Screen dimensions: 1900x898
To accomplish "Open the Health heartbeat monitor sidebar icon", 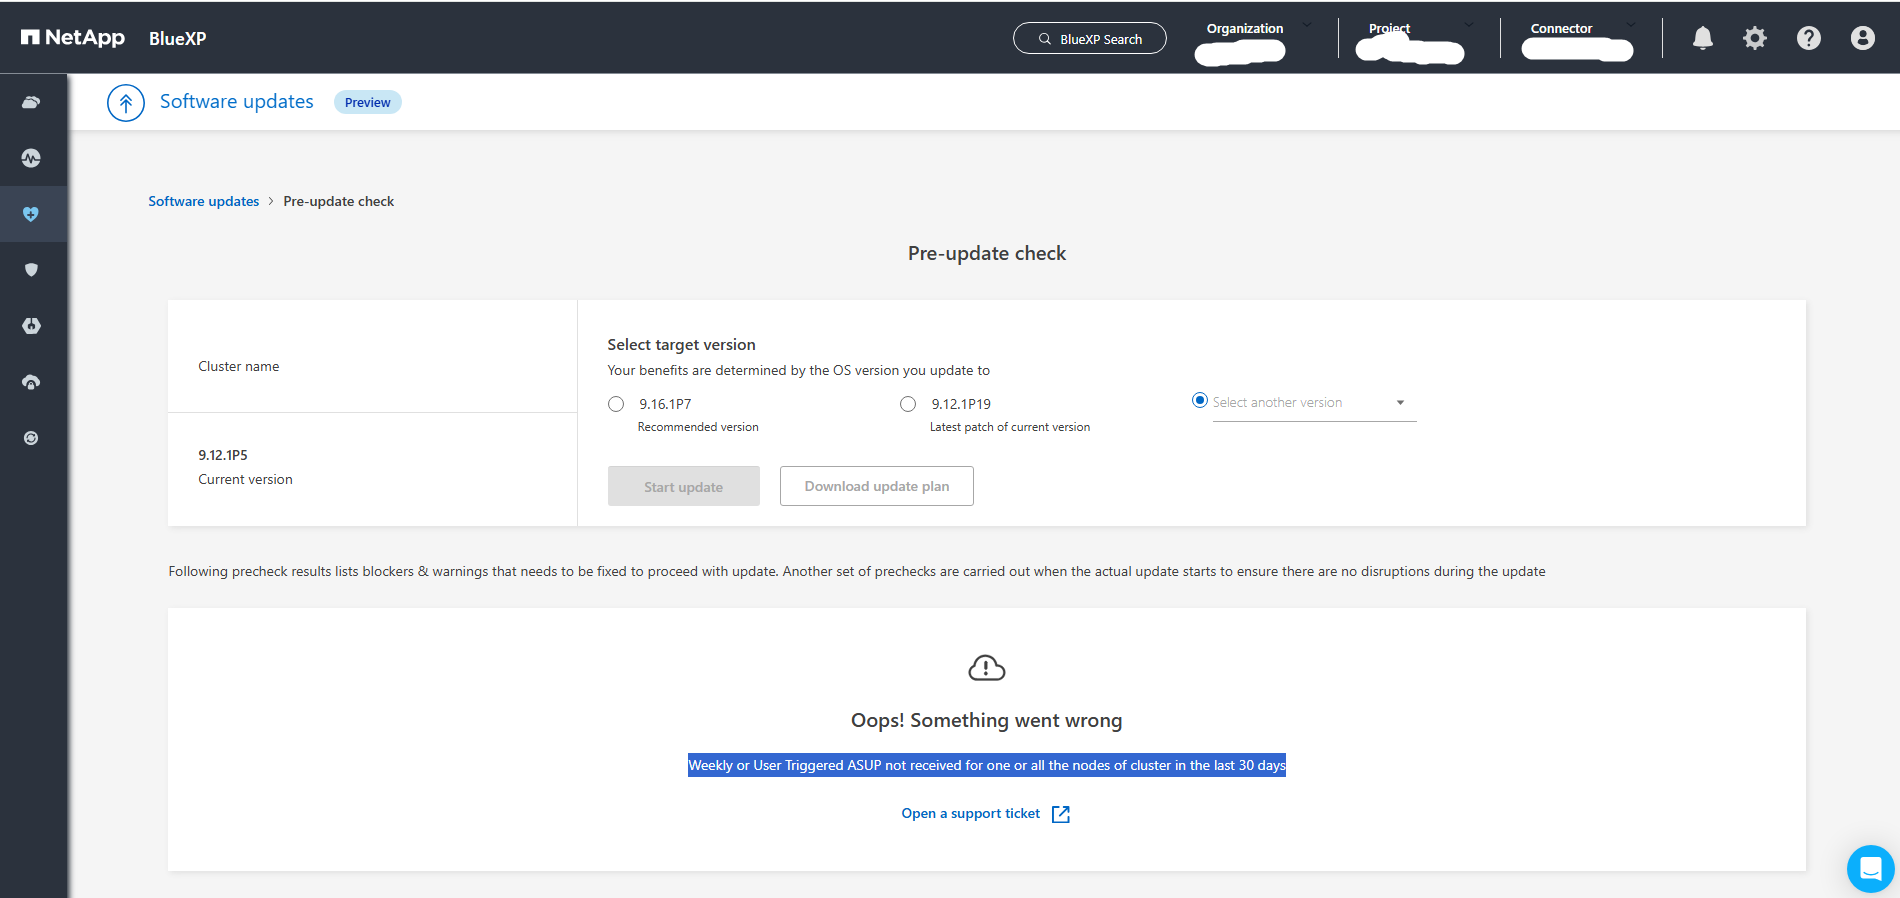I will click(31, 158).
